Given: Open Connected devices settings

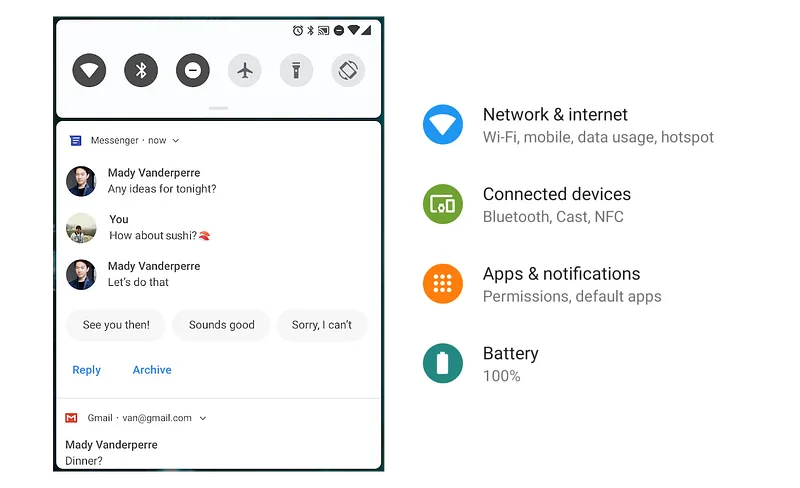Looking at the screenshot, I should coord(527,205).
